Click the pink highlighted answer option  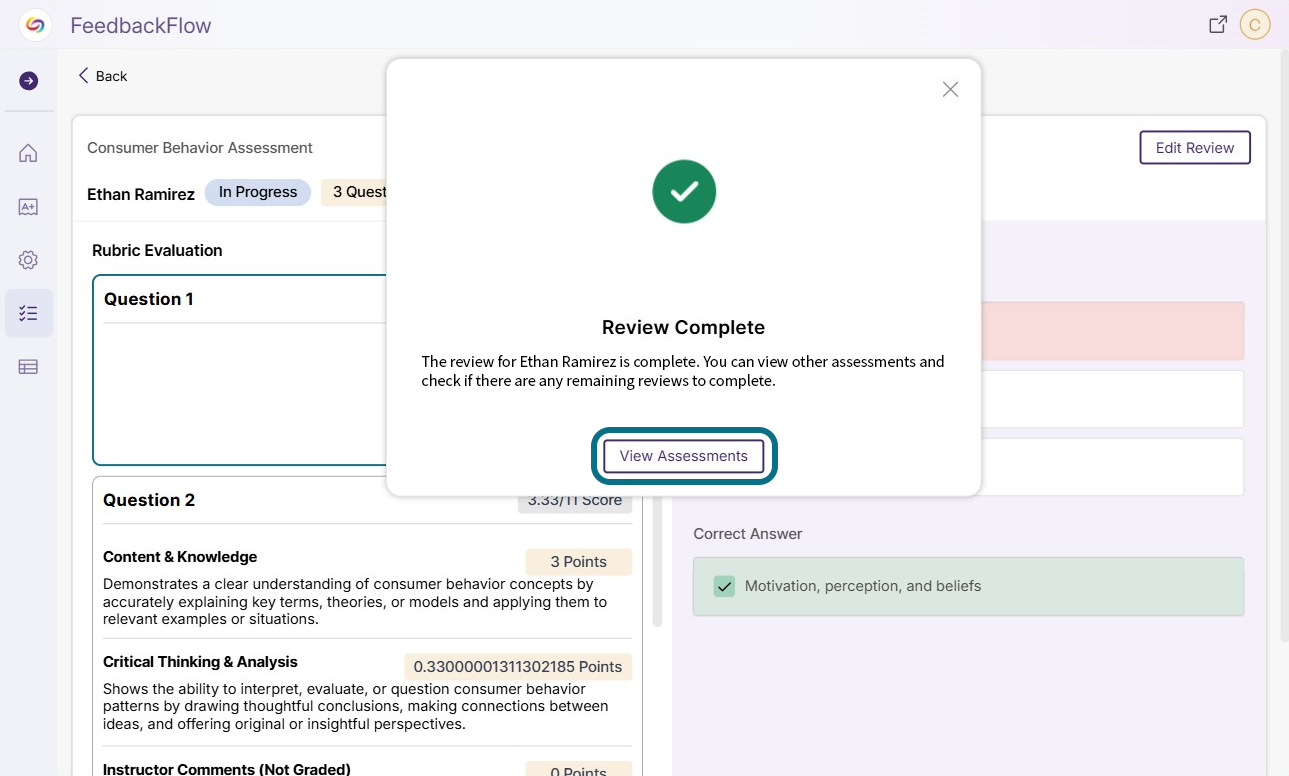pyautogui.click(x=1113, y=331)
